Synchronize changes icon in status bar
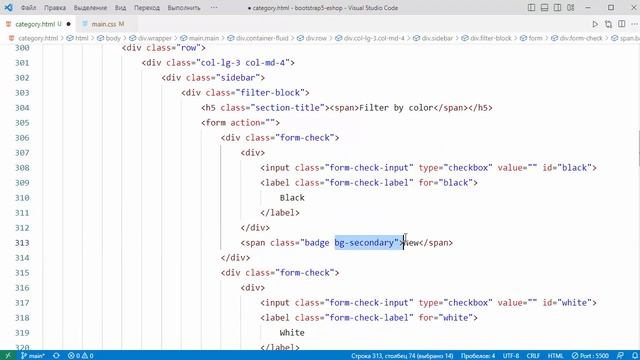Screen dimensions: 640x360 (x=56, y=356)
